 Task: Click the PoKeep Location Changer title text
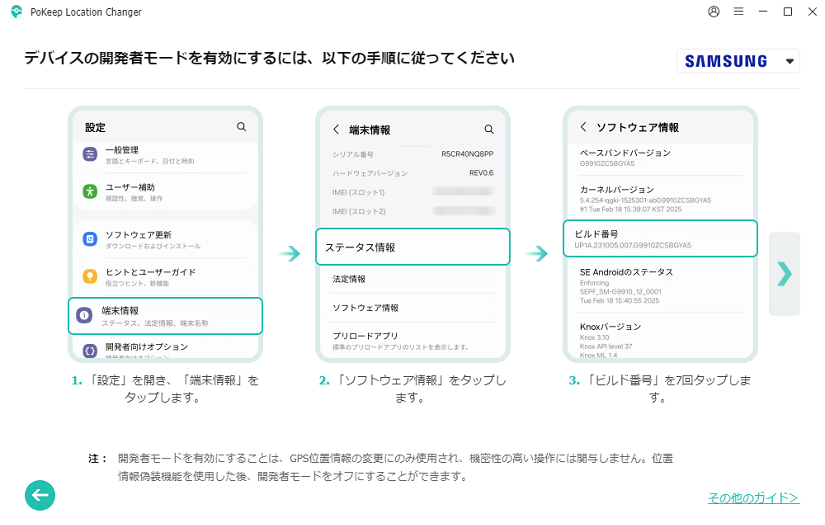coord(86,12)
